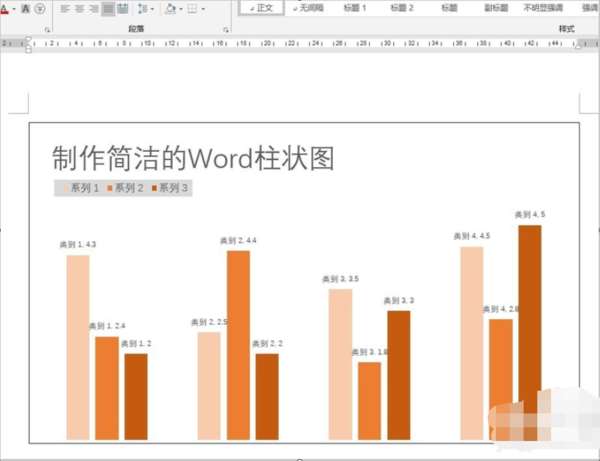600x461 pixels.
Task: Select the 正文 style
Action: 261,8
